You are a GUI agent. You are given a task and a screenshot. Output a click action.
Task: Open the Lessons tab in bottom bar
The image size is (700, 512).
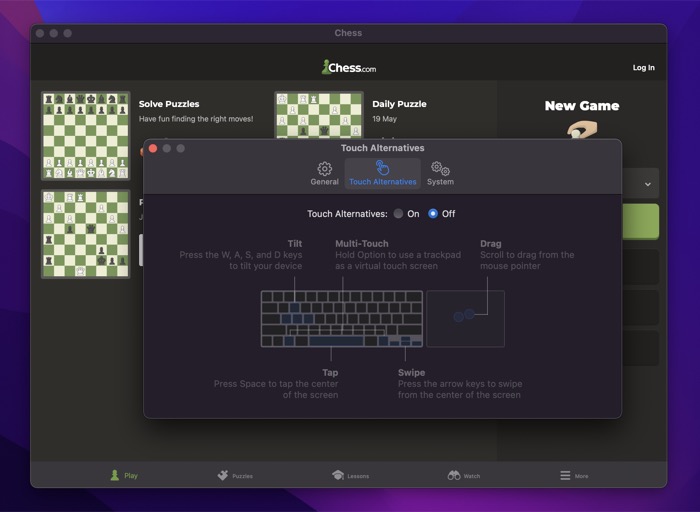tap(350, 476)
